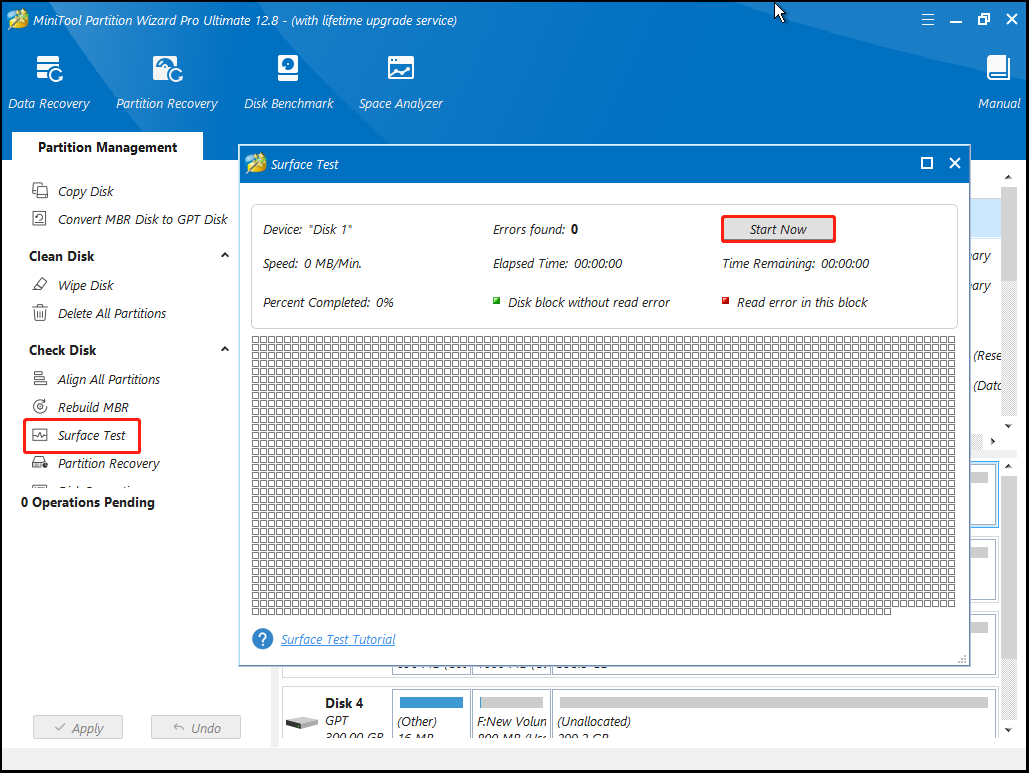This screenshot has height=773, width=1029.
Task: Click the disk list scrollbar up arrow
Action: pyautogui.click(x=1008, y=177)
